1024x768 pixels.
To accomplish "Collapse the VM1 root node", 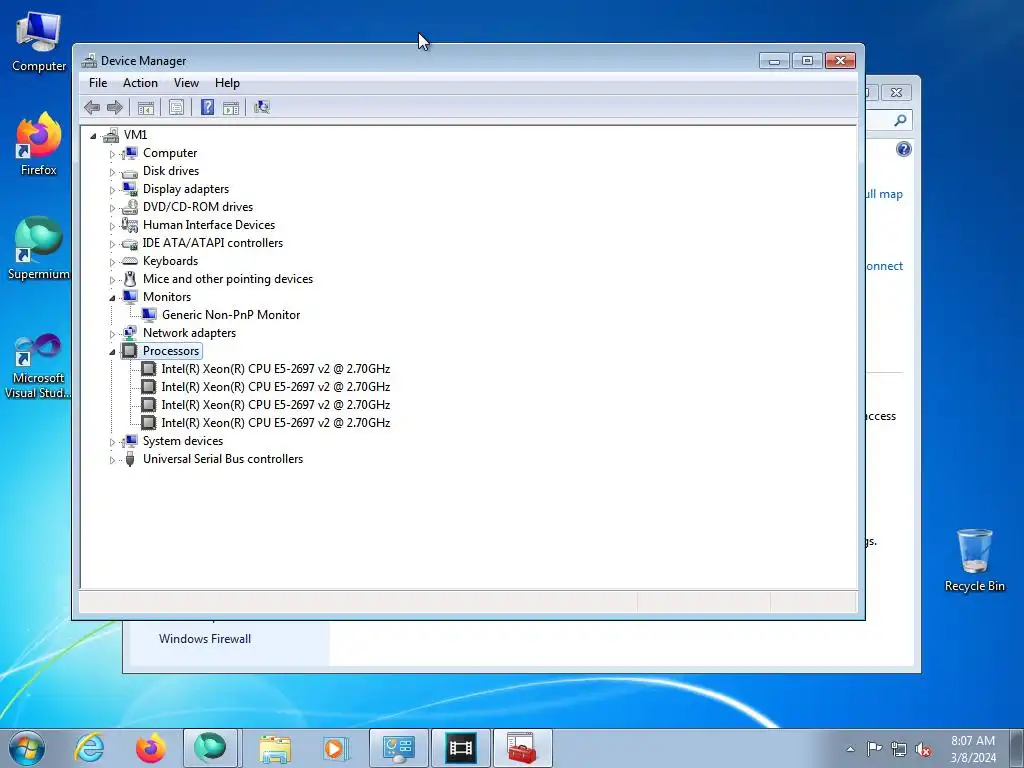I will pos(93,136).
